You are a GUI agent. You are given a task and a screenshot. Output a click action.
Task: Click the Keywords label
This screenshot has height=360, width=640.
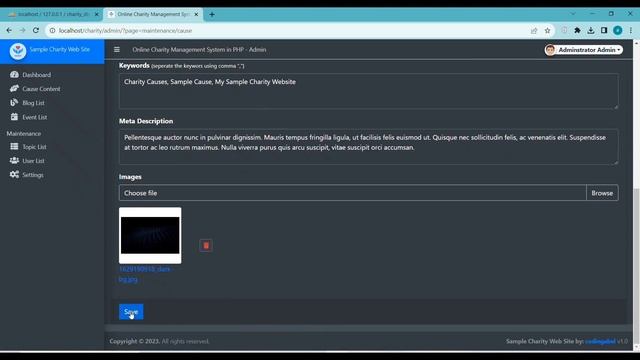(134, 65)
